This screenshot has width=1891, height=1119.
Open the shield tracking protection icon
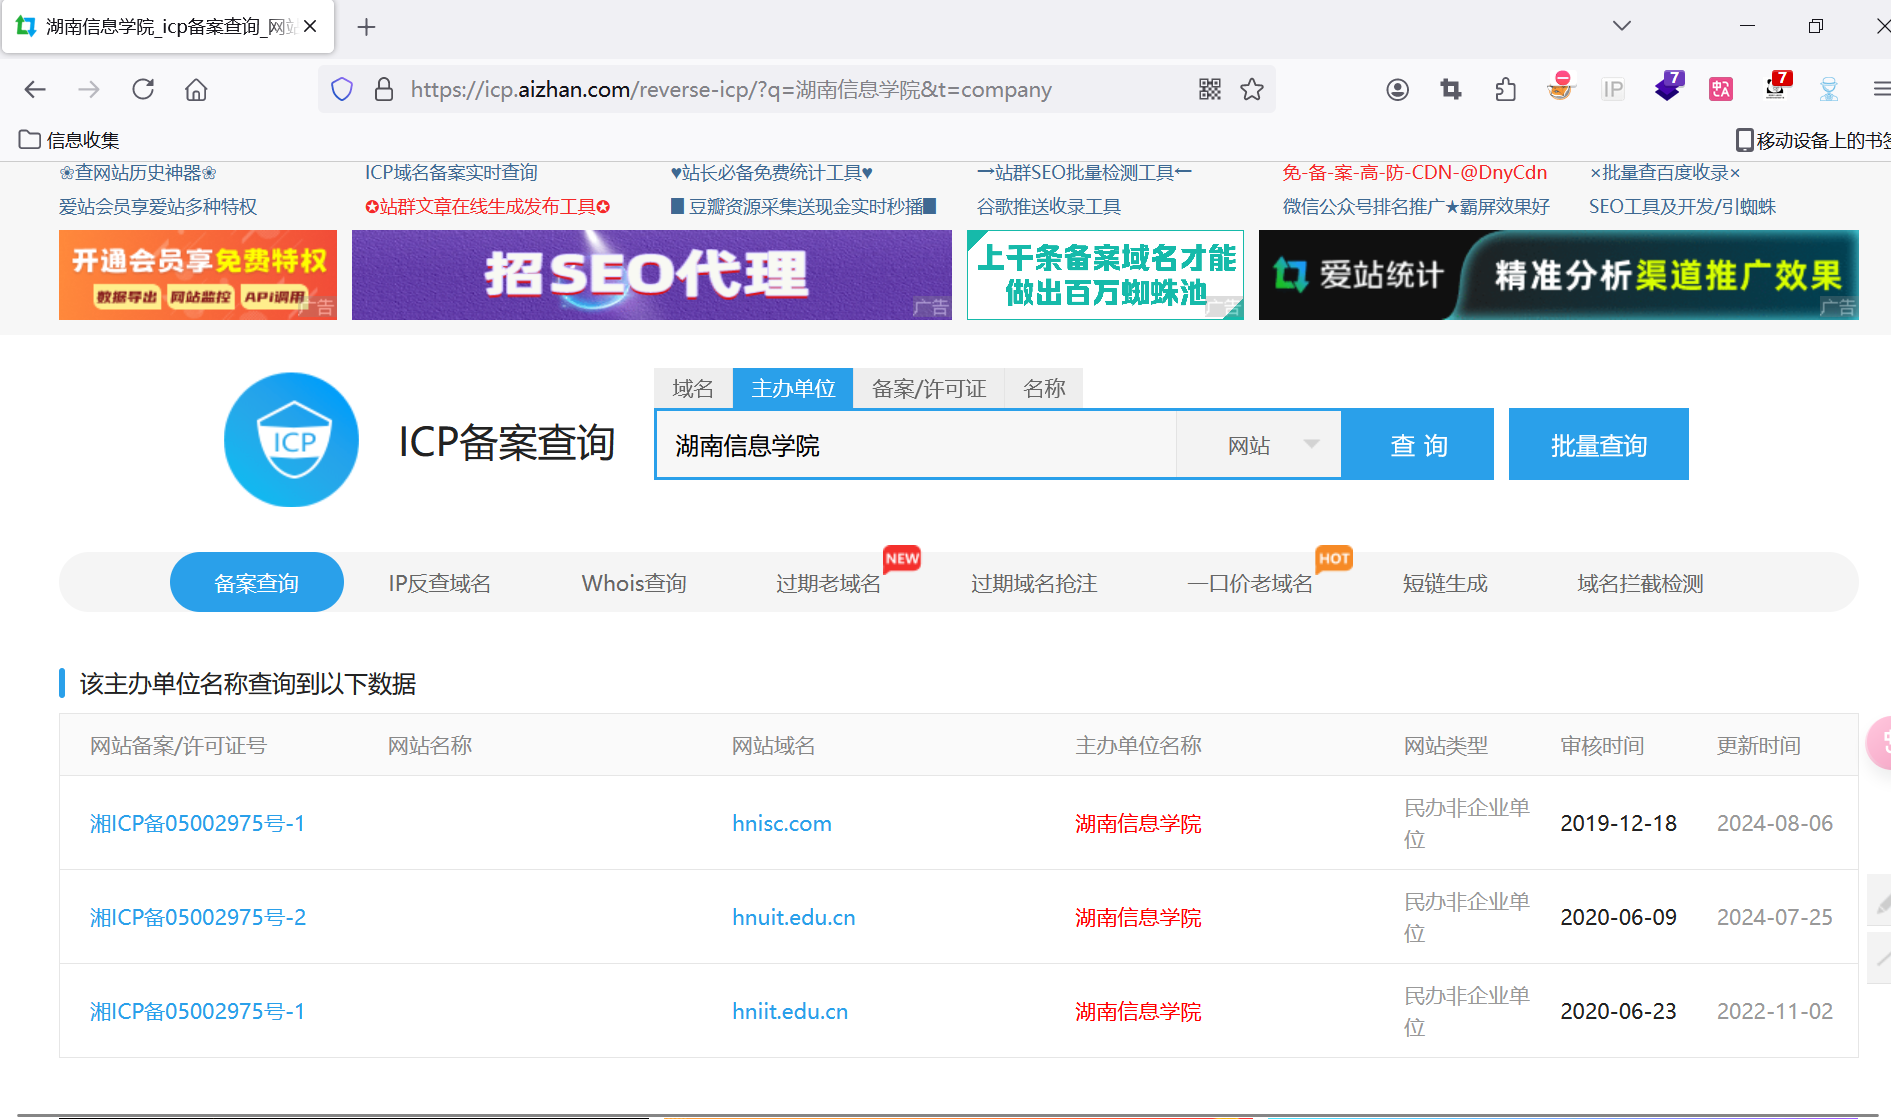coord(342,90)
